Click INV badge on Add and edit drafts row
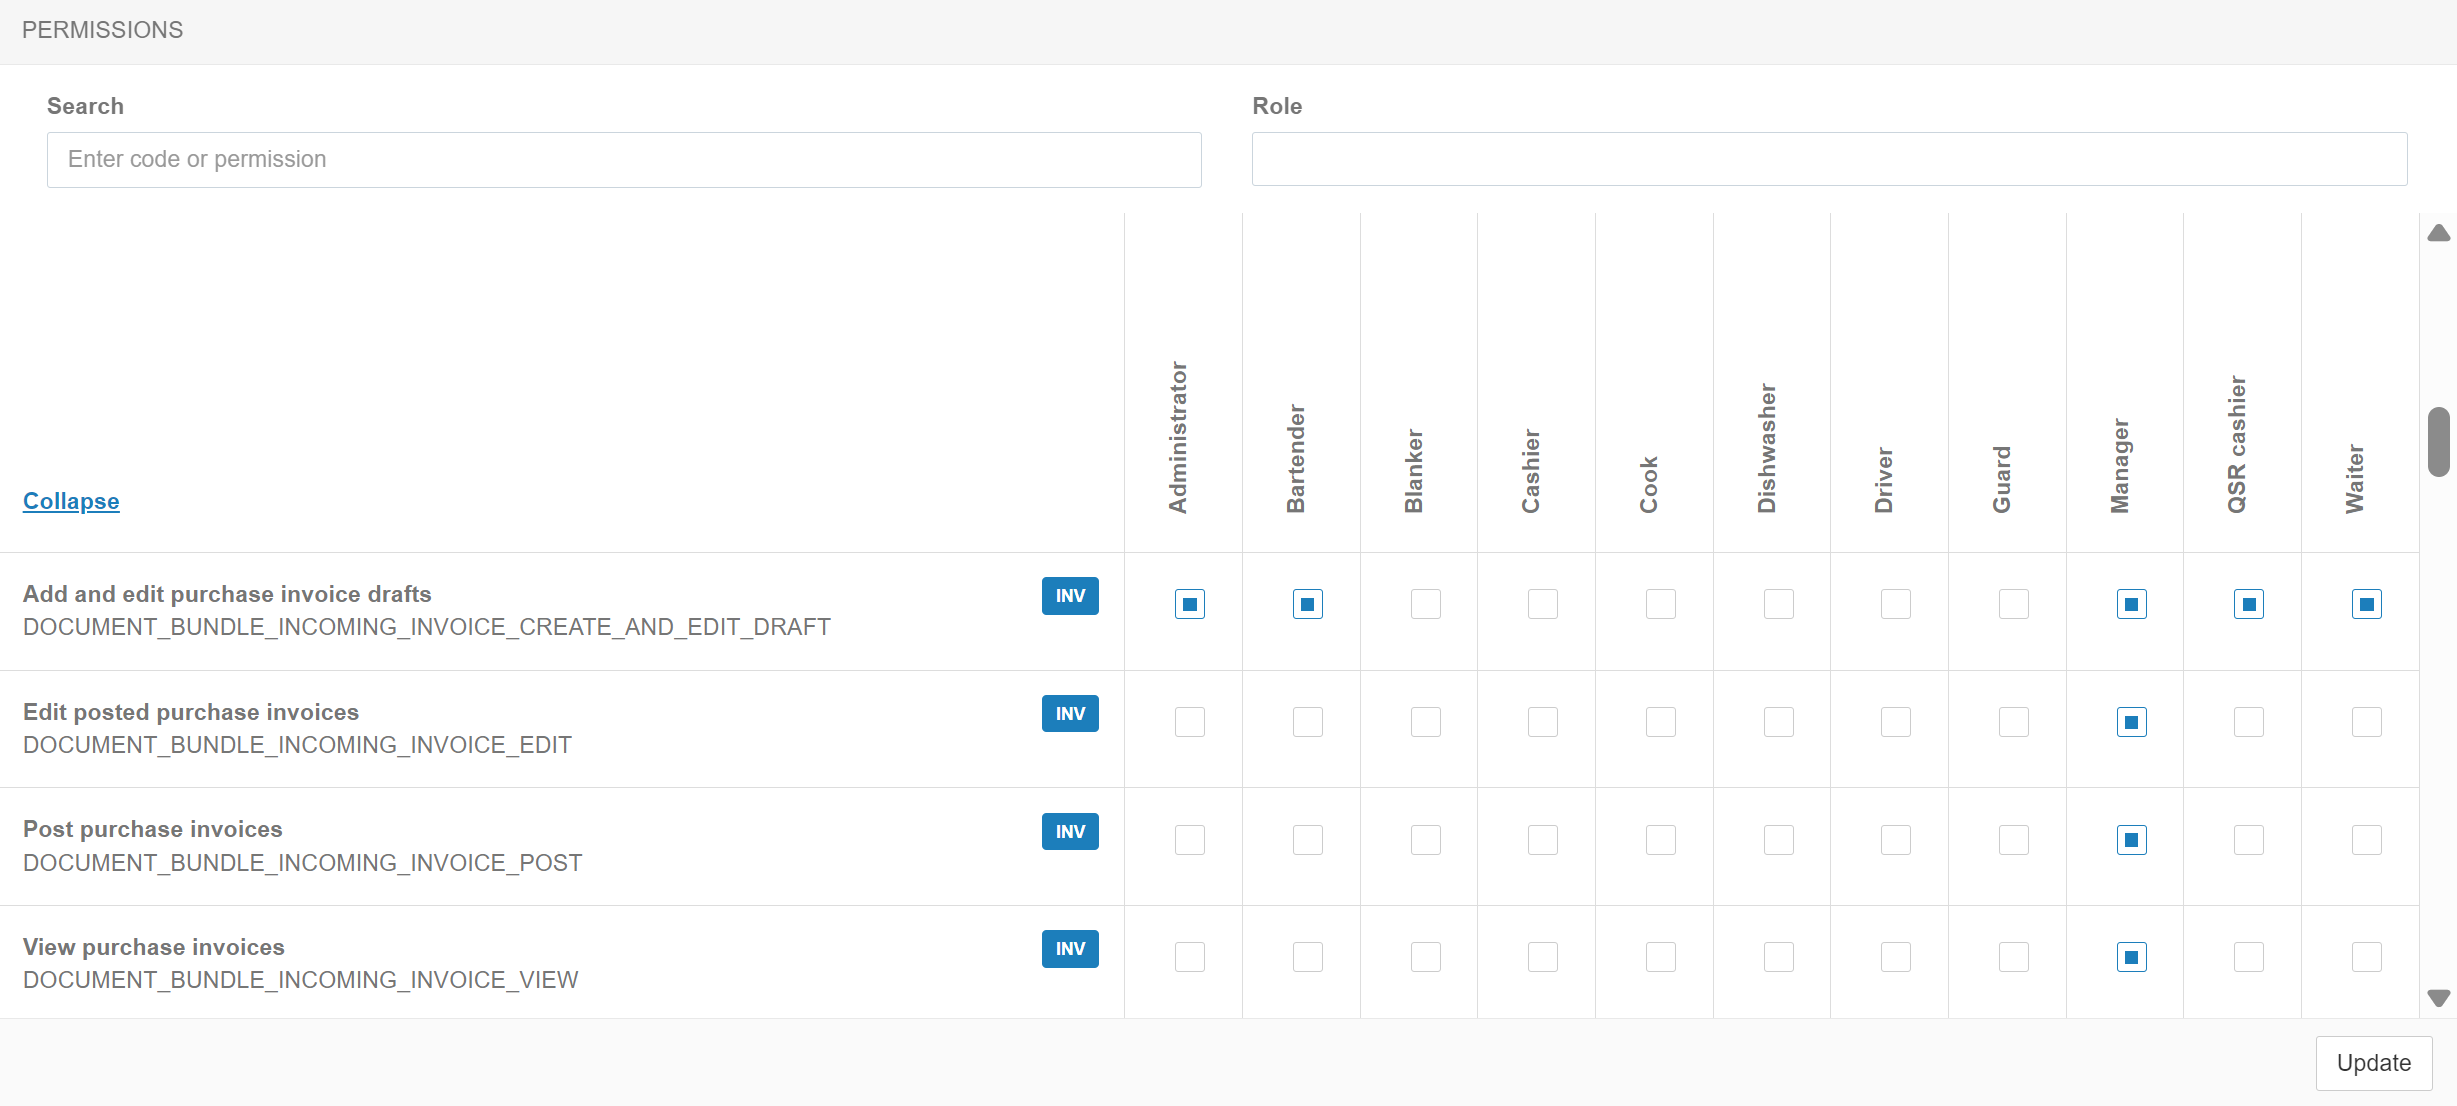This screenshot has width=2457, height=1106. (1069, 596)
